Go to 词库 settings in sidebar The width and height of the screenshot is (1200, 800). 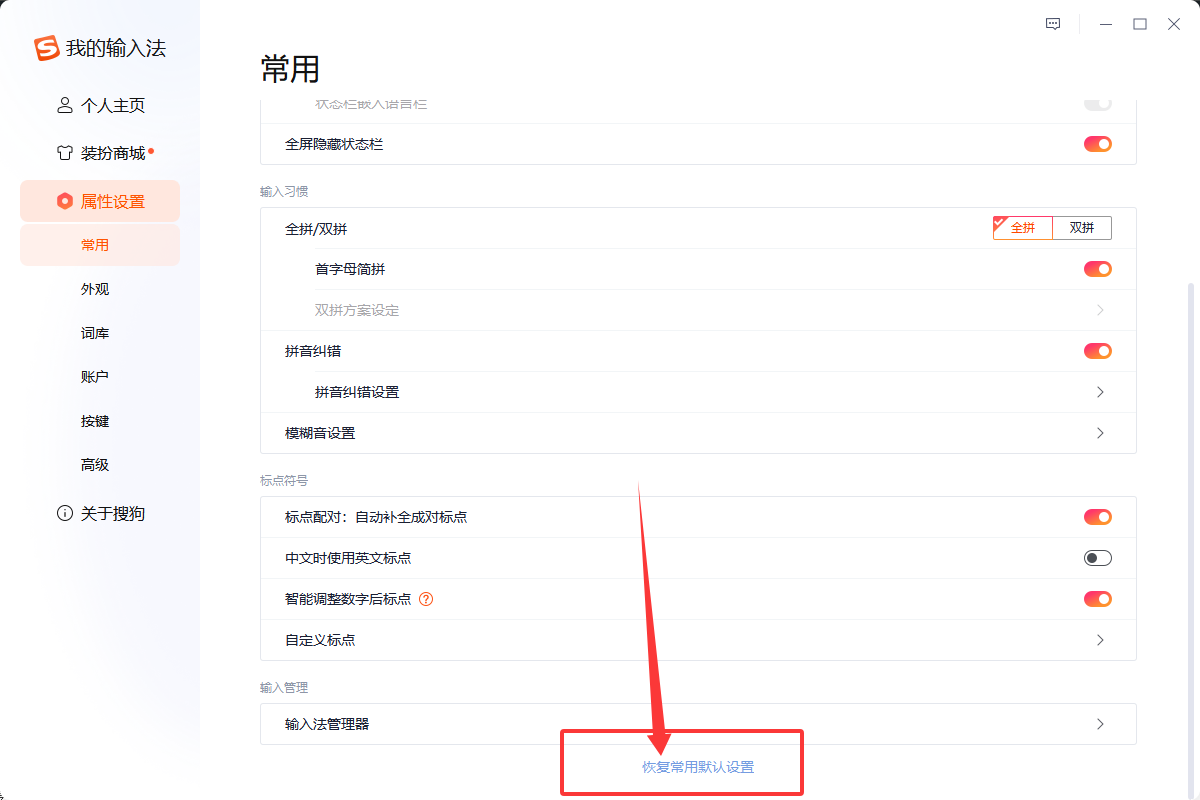tap(95, 332)
